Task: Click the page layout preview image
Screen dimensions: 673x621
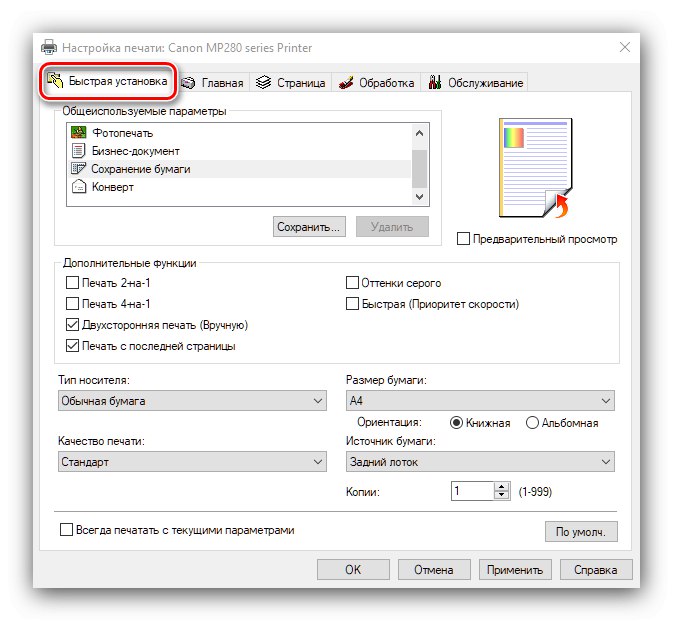Action: click(536, 168)
